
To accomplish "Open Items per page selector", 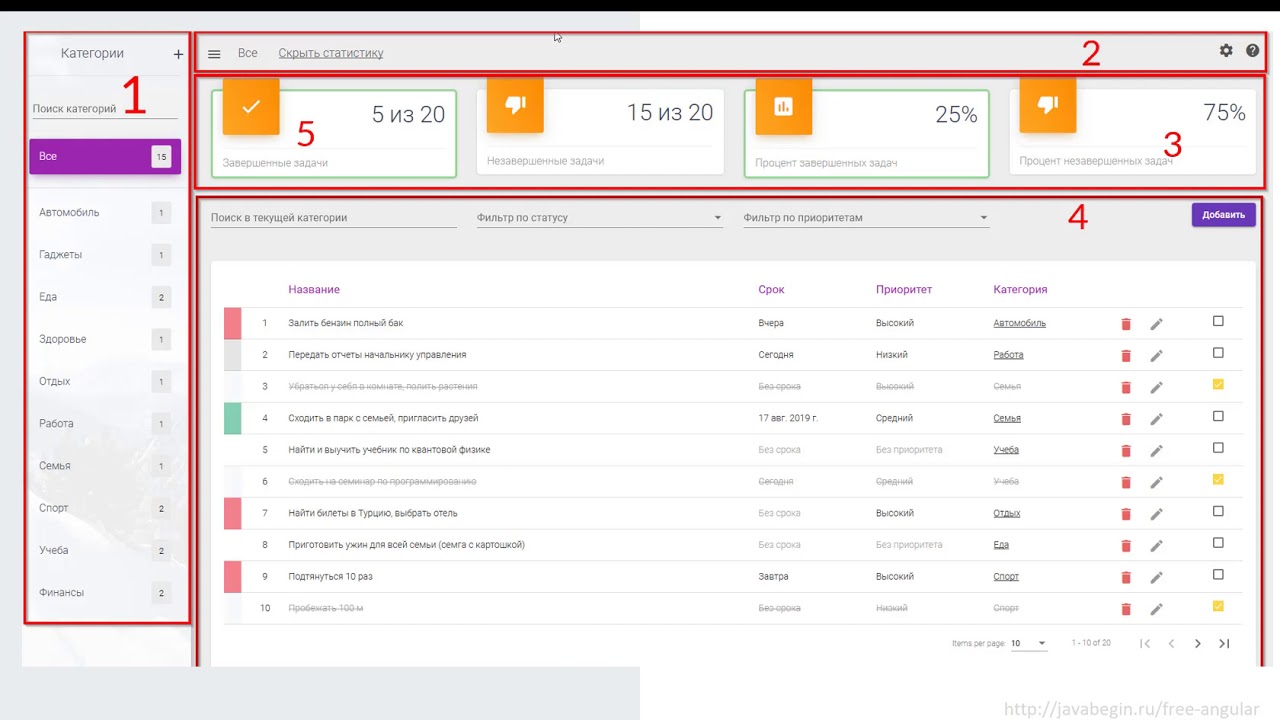I will (x=1029, y=643).
